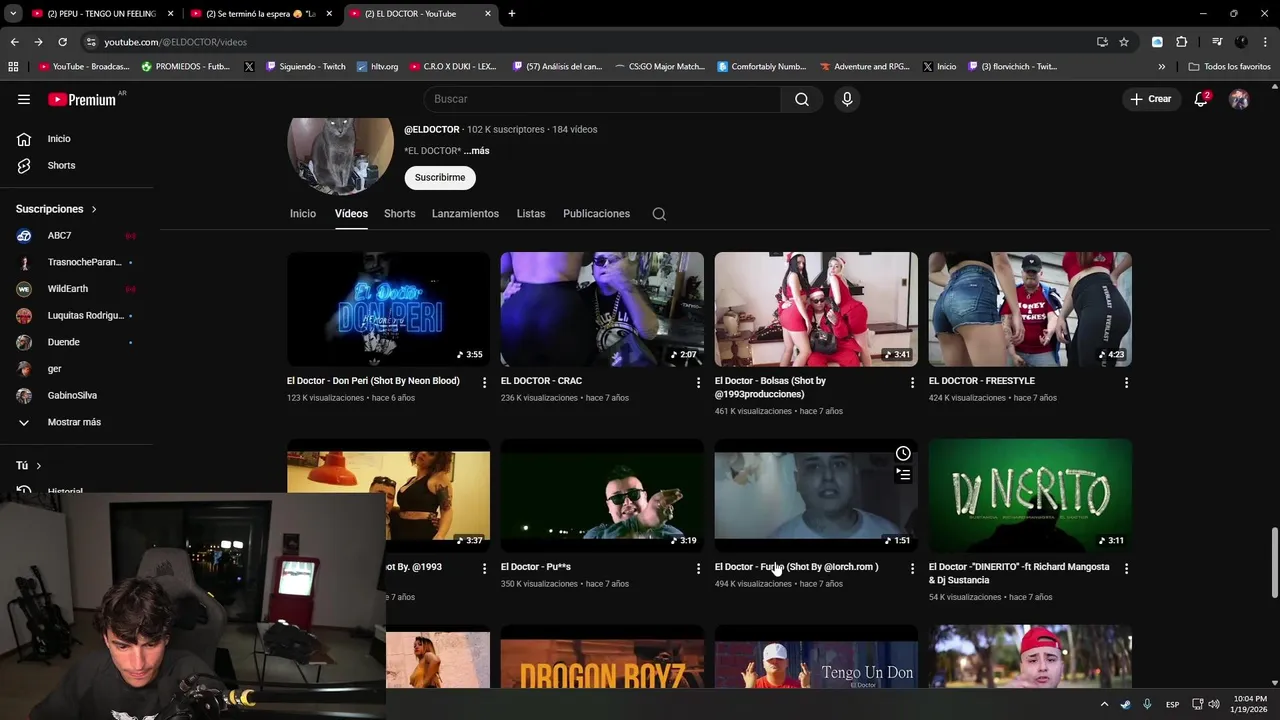Open the YouTube hamburger guide menu
Image resolution: width=1280 pixels, height=720 pixels.
click(24, 99)
